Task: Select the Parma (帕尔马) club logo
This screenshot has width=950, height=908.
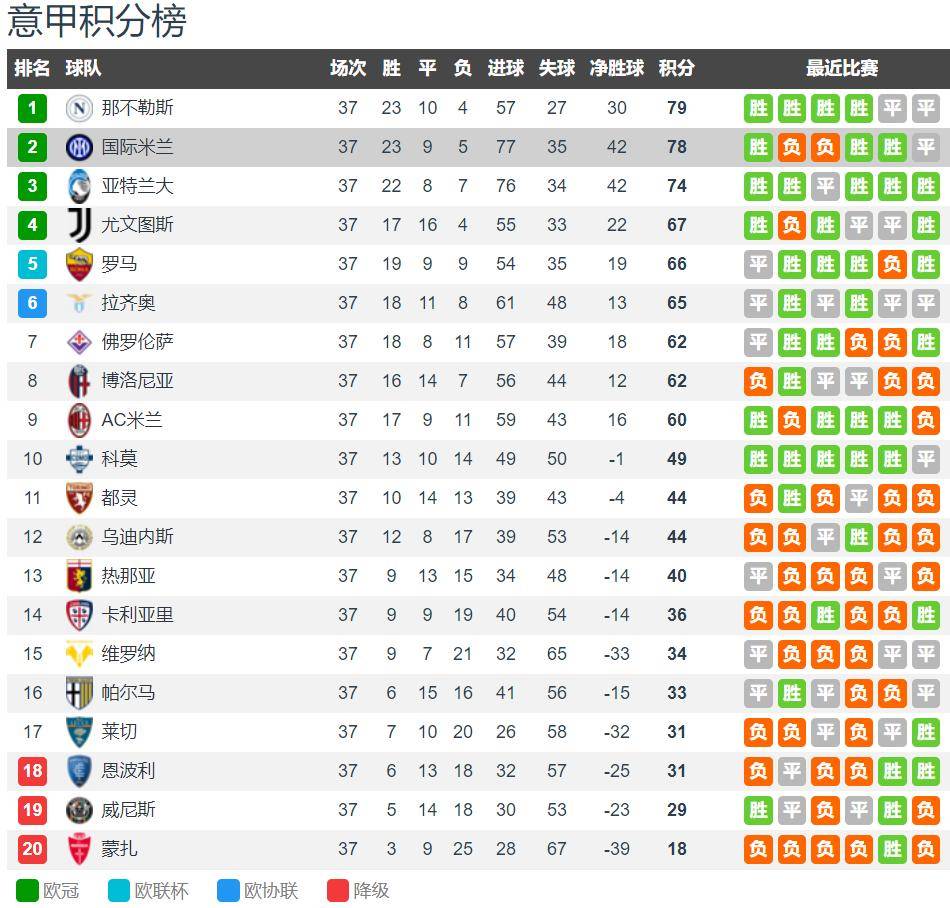Action: click(79, 693)
